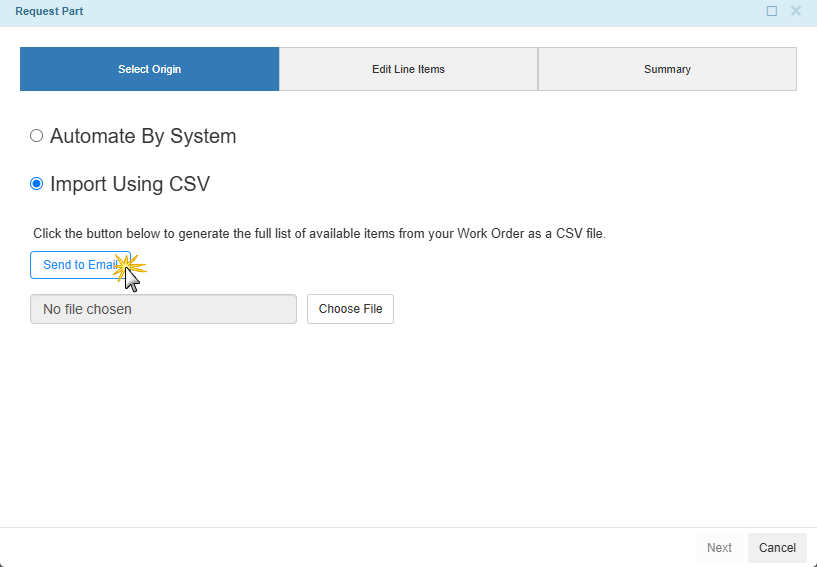Click empty footer space left of Next
817x567 pixels.
[350, 548]
